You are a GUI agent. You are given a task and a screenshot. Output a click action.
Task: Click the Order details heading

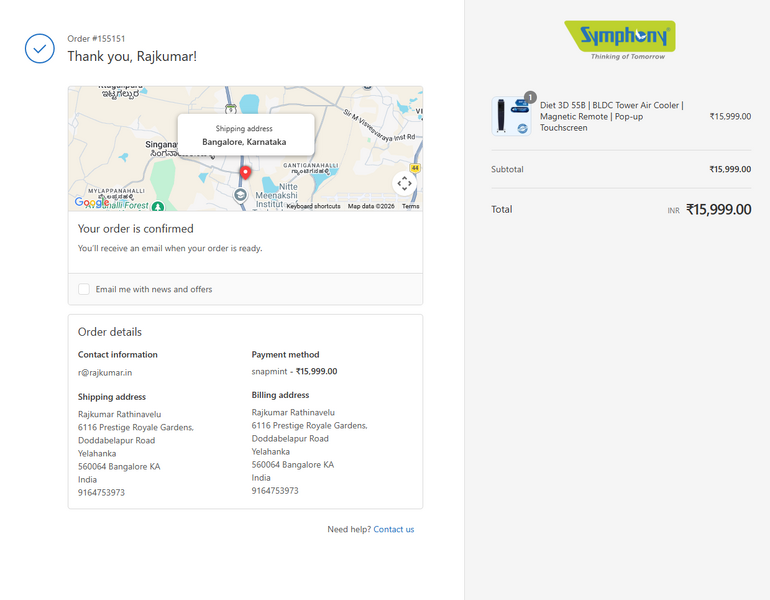tap(110, 332)
